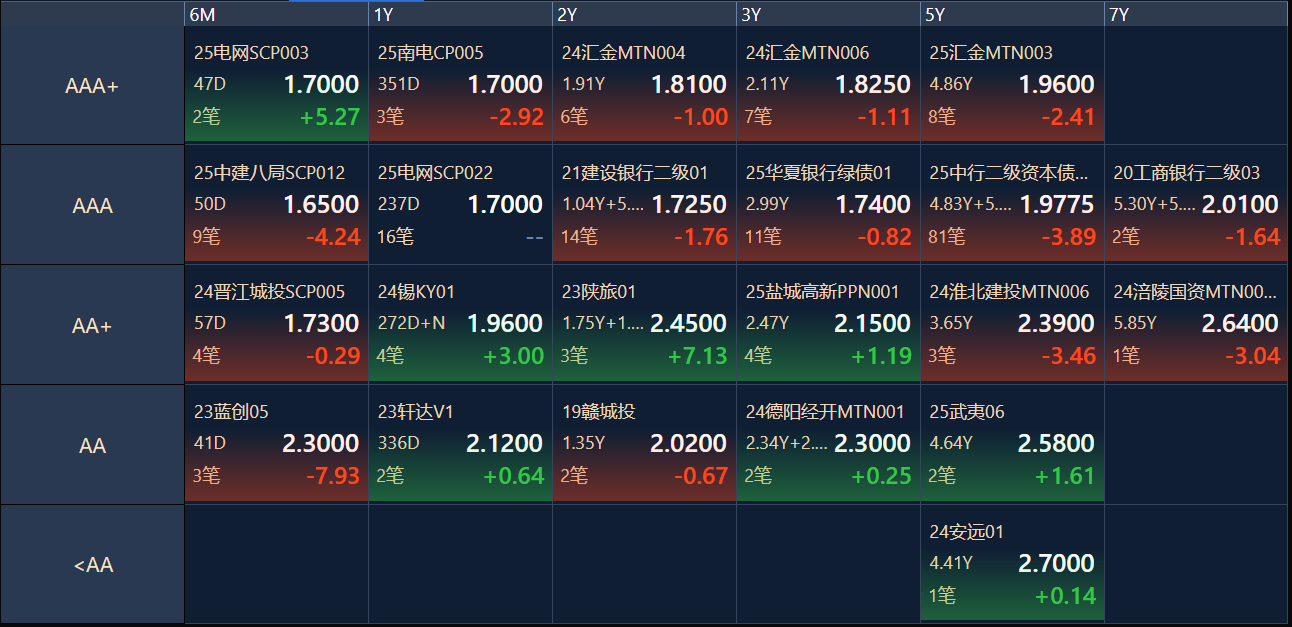Click the 24锡KY01 bond tile
The image size is (1292, 627).
pyautogui.click(x=460, y=324)
